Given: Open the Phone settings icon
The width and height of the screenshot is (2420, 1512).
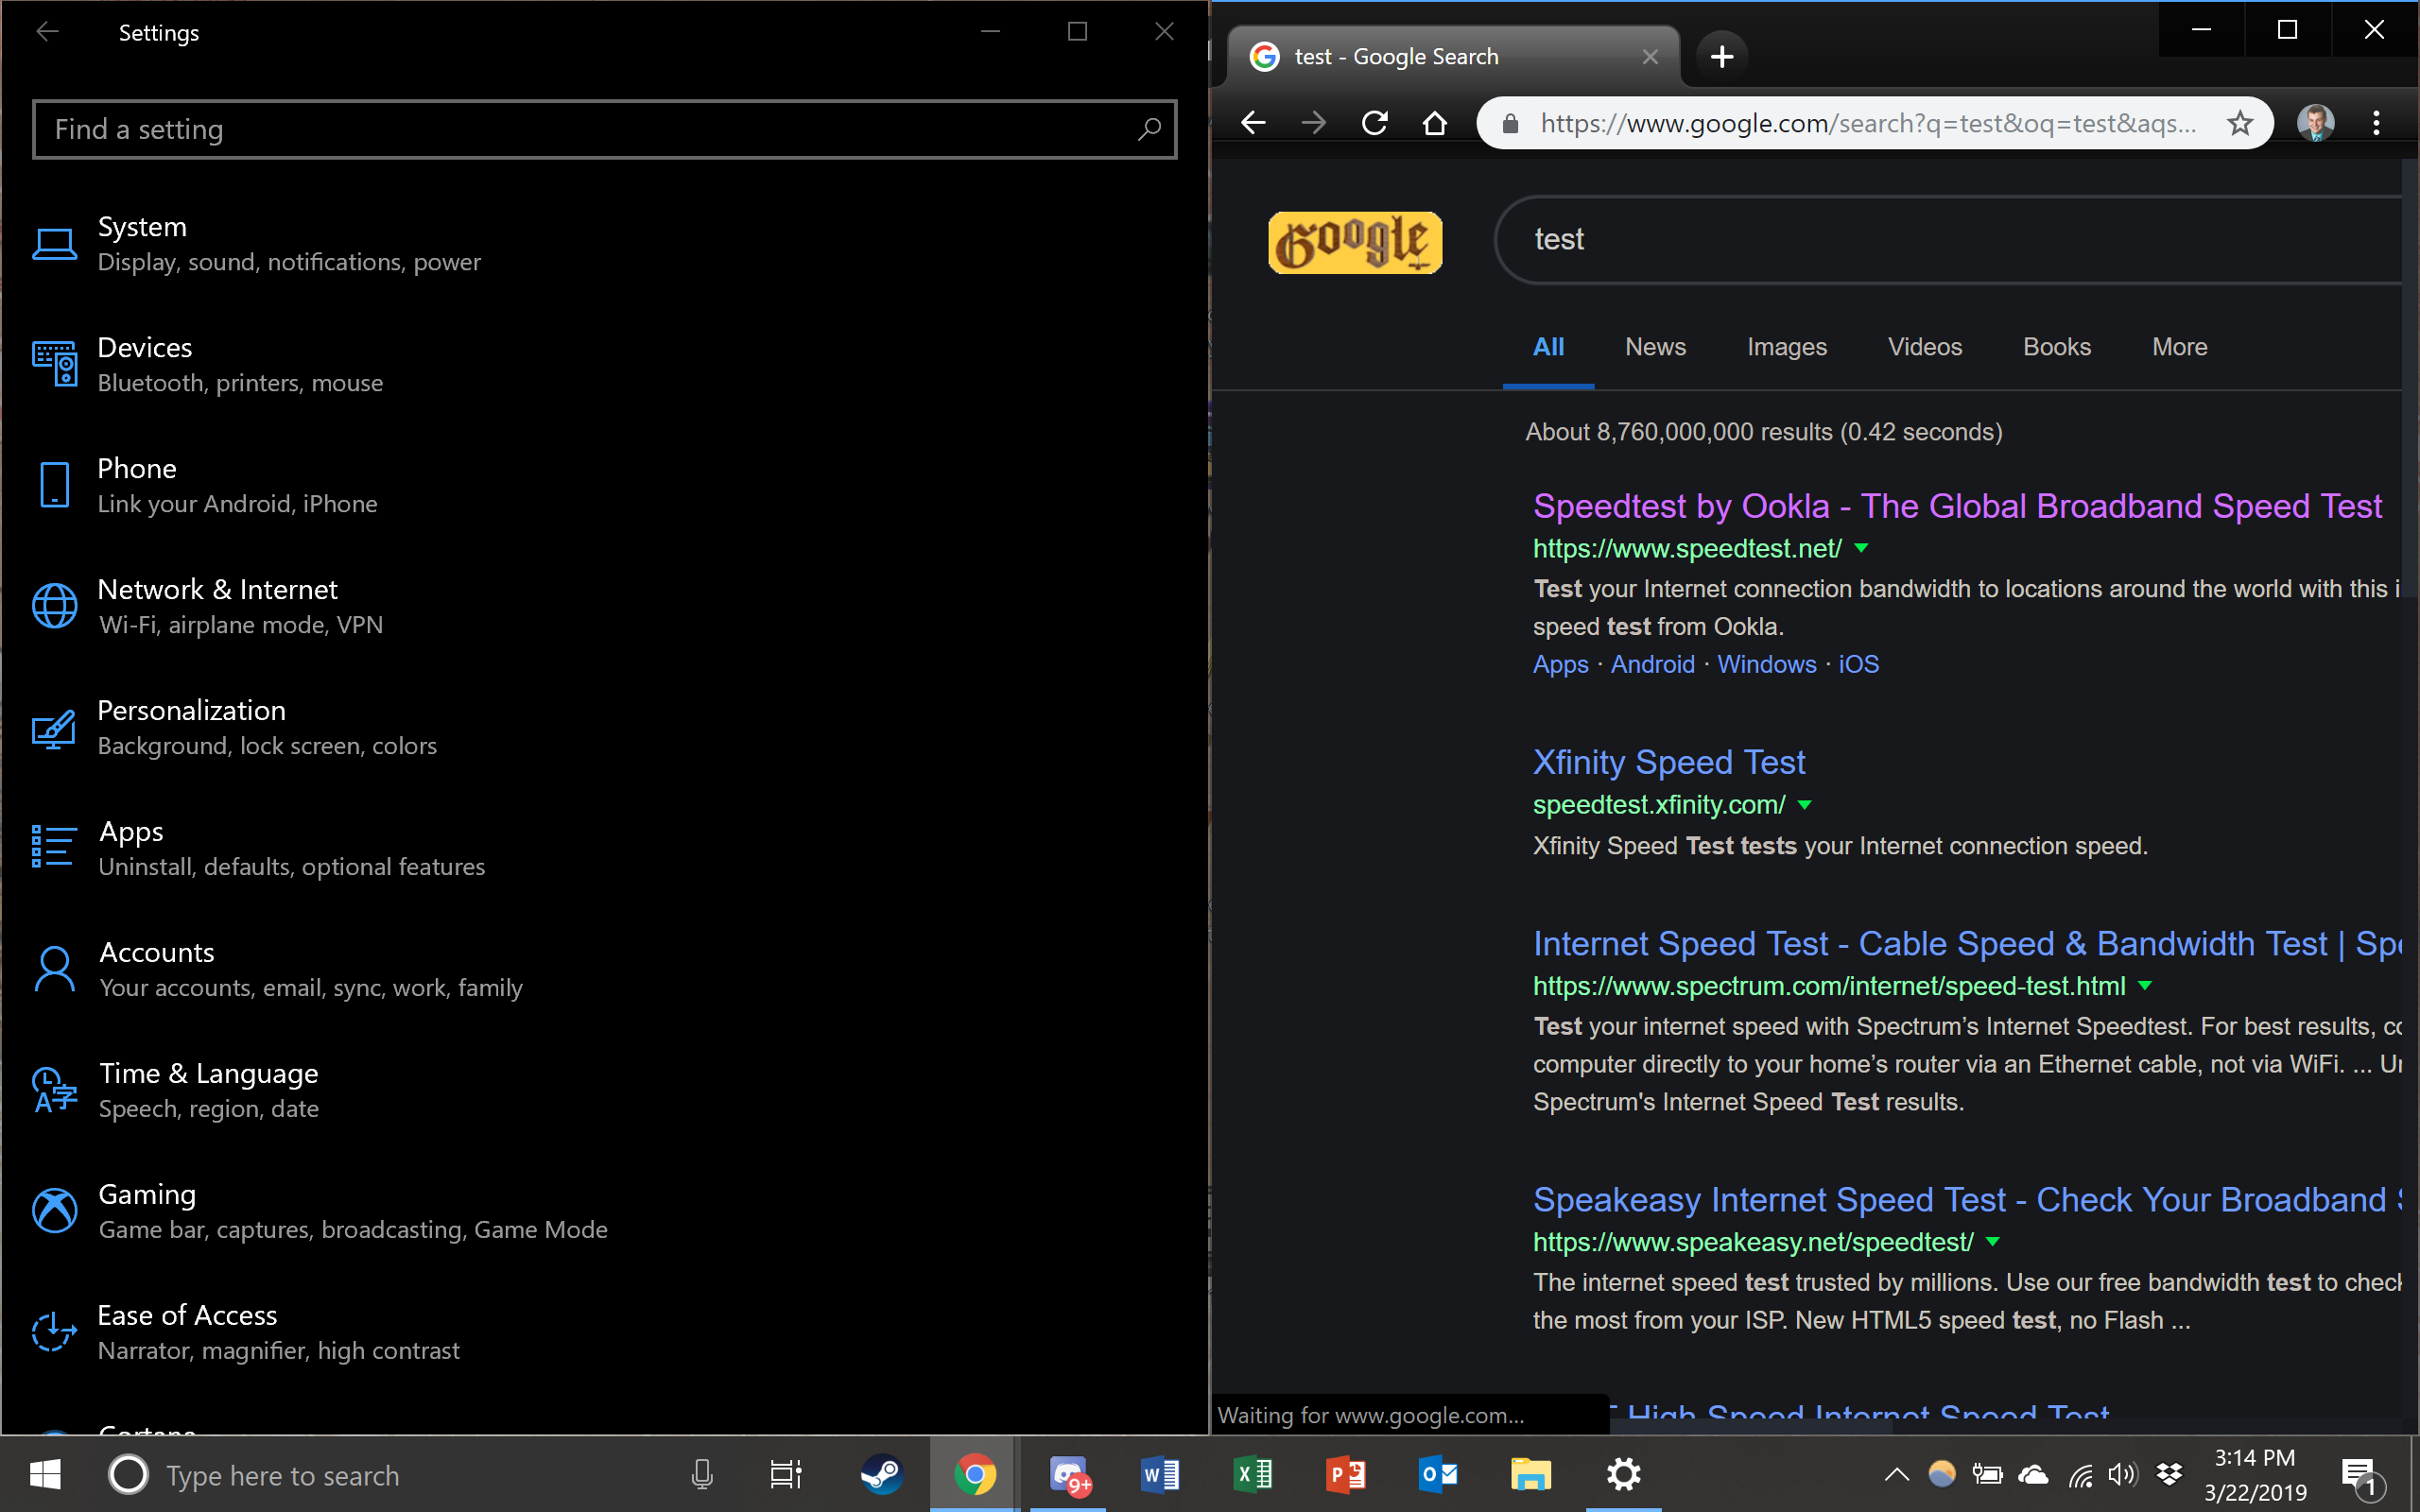Looking at the screenshot, I should click(x=54, y=485).
